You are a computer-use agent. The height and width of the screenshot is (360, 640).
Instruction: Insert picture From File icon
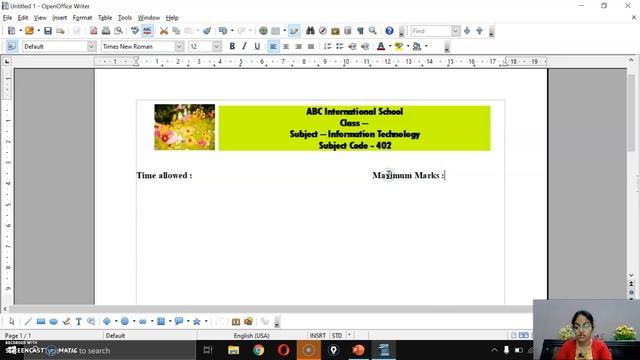click(x=248, y=321)
